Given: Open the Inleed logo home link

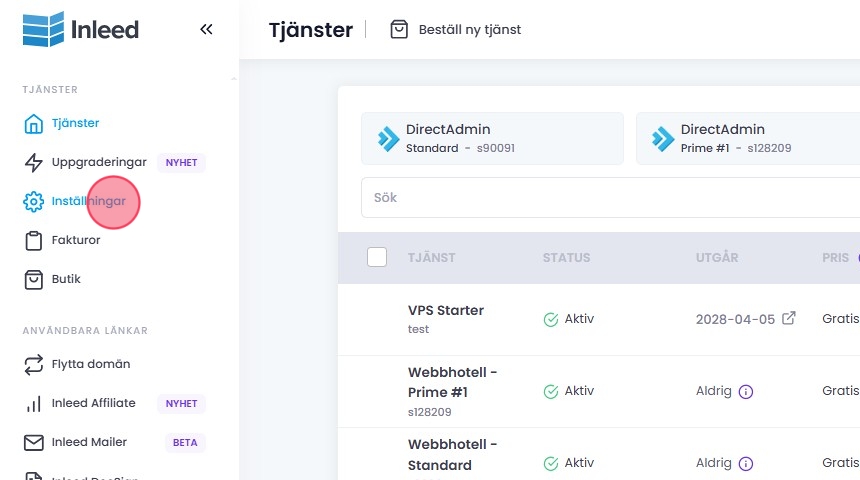Looking at the screenshot, I should [x=81, y=30].
